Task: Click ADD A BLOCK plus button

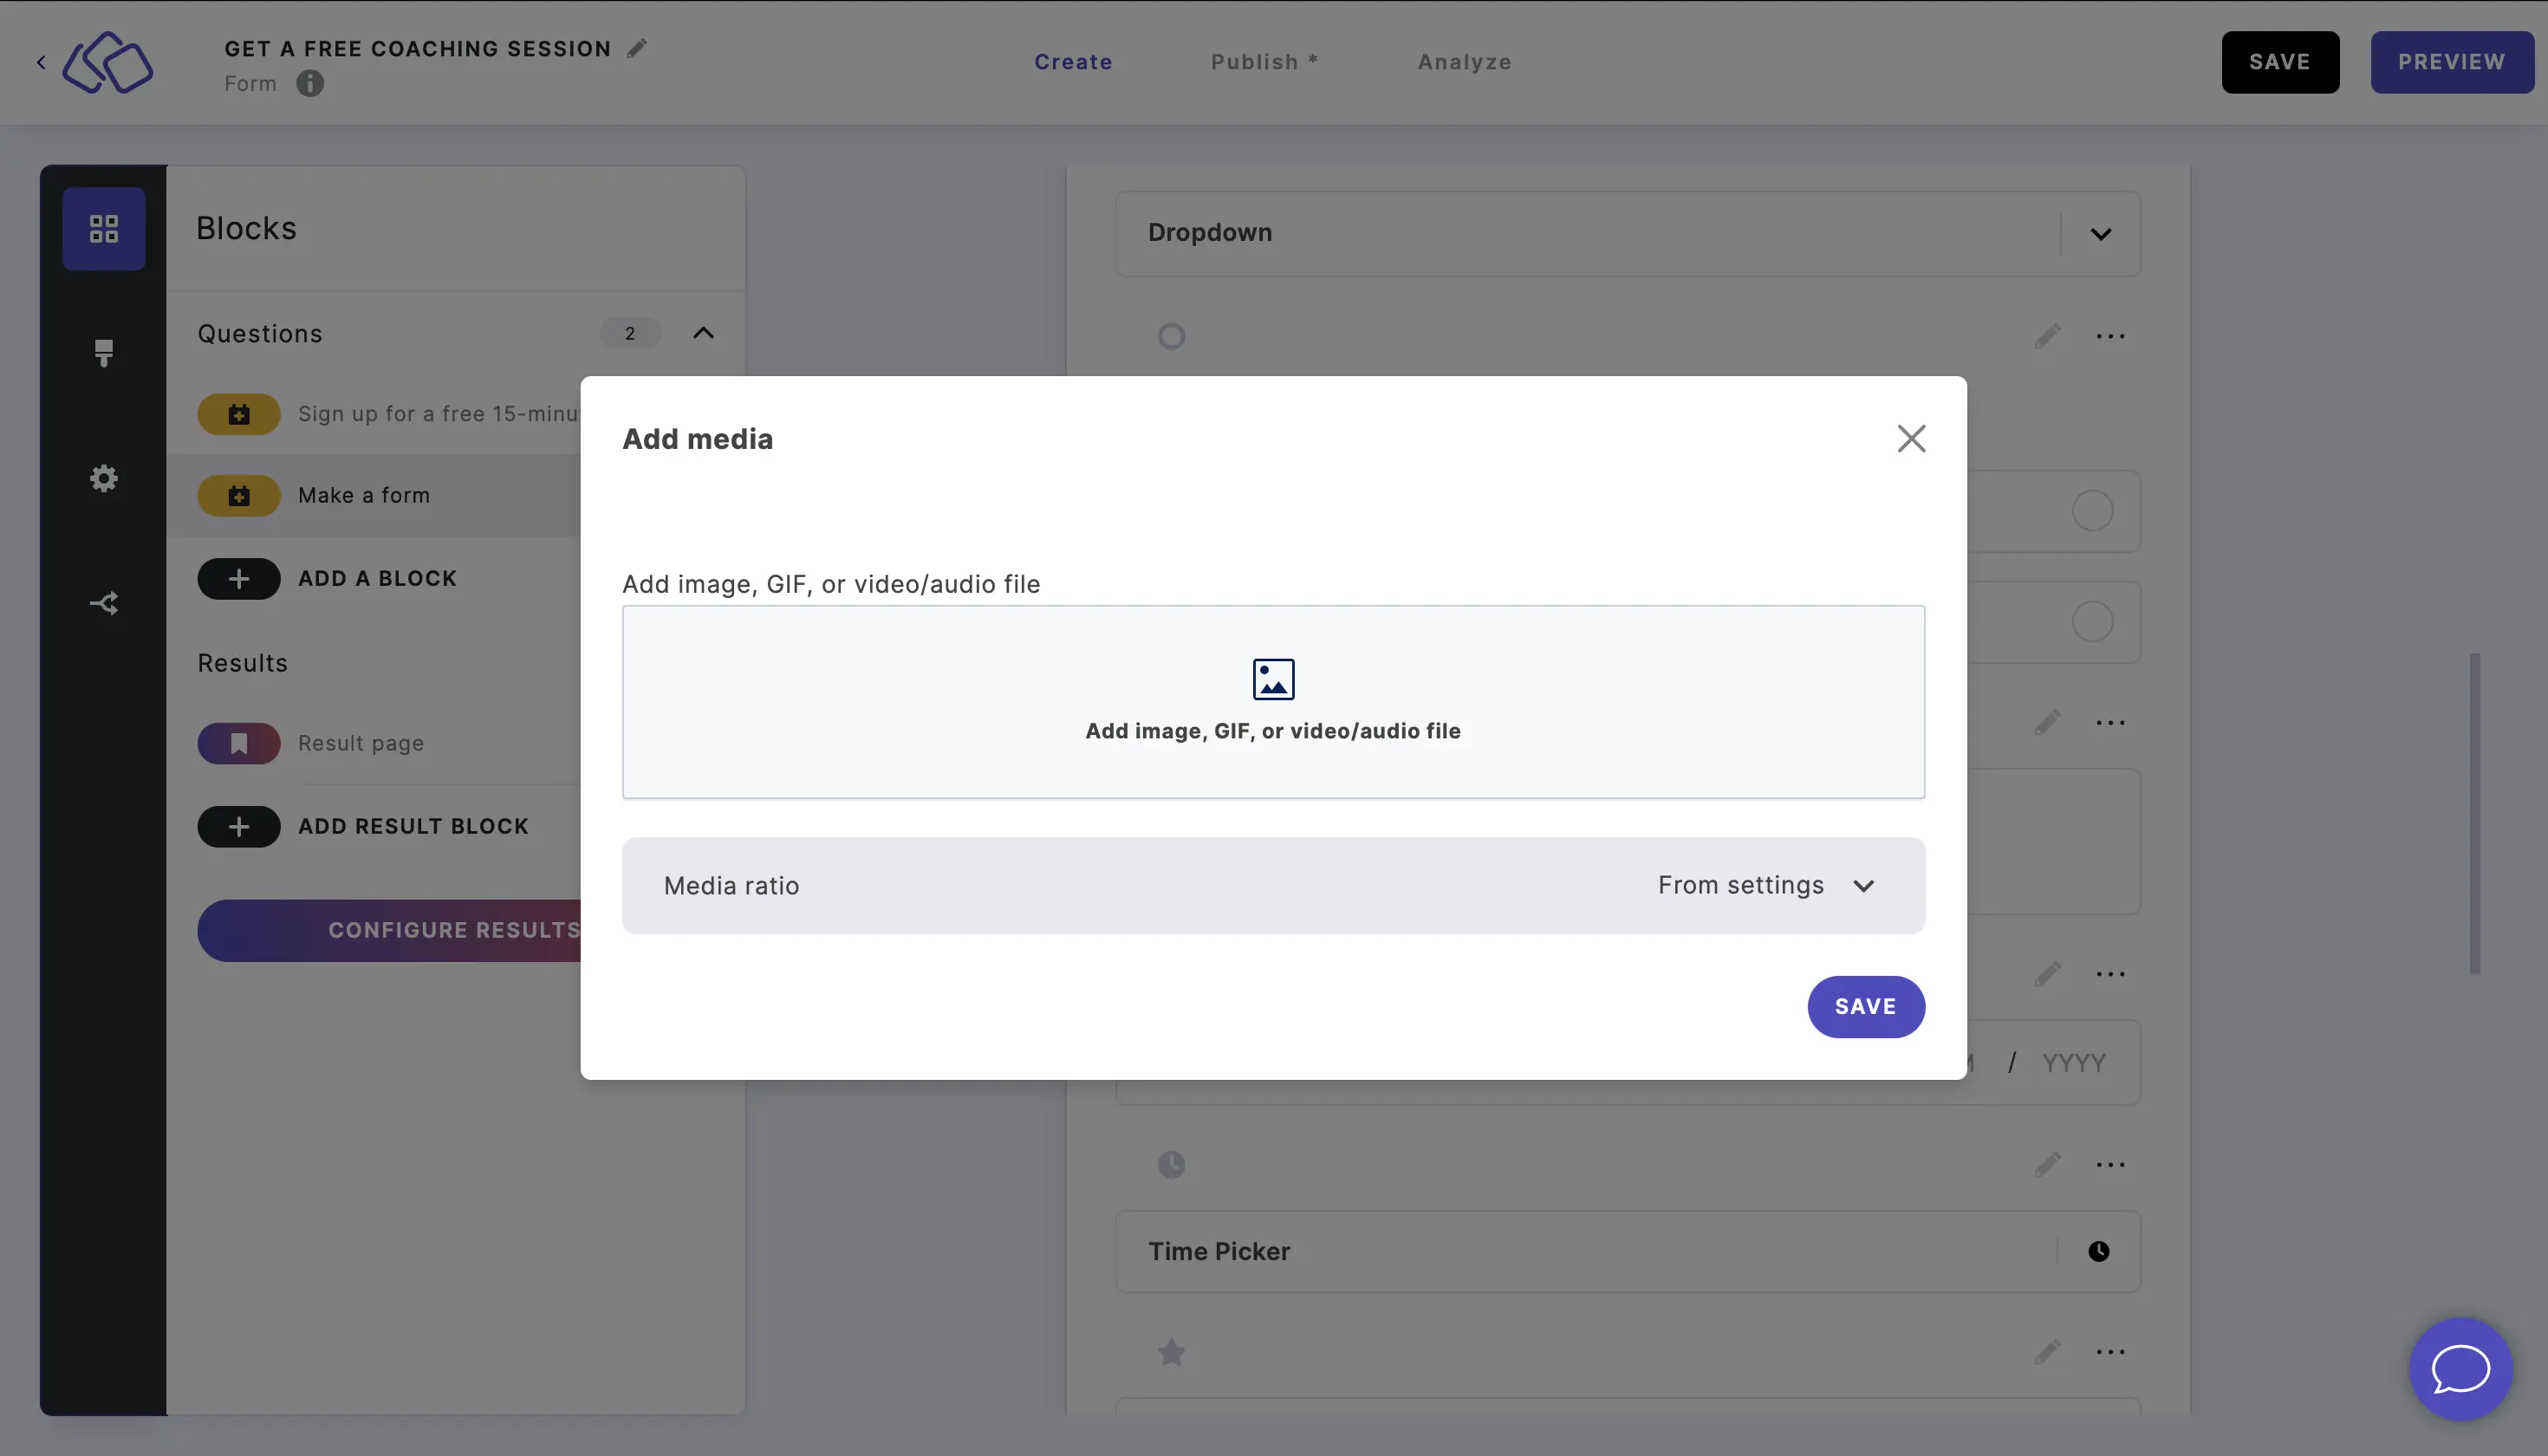Action: (x=239, y=578)
